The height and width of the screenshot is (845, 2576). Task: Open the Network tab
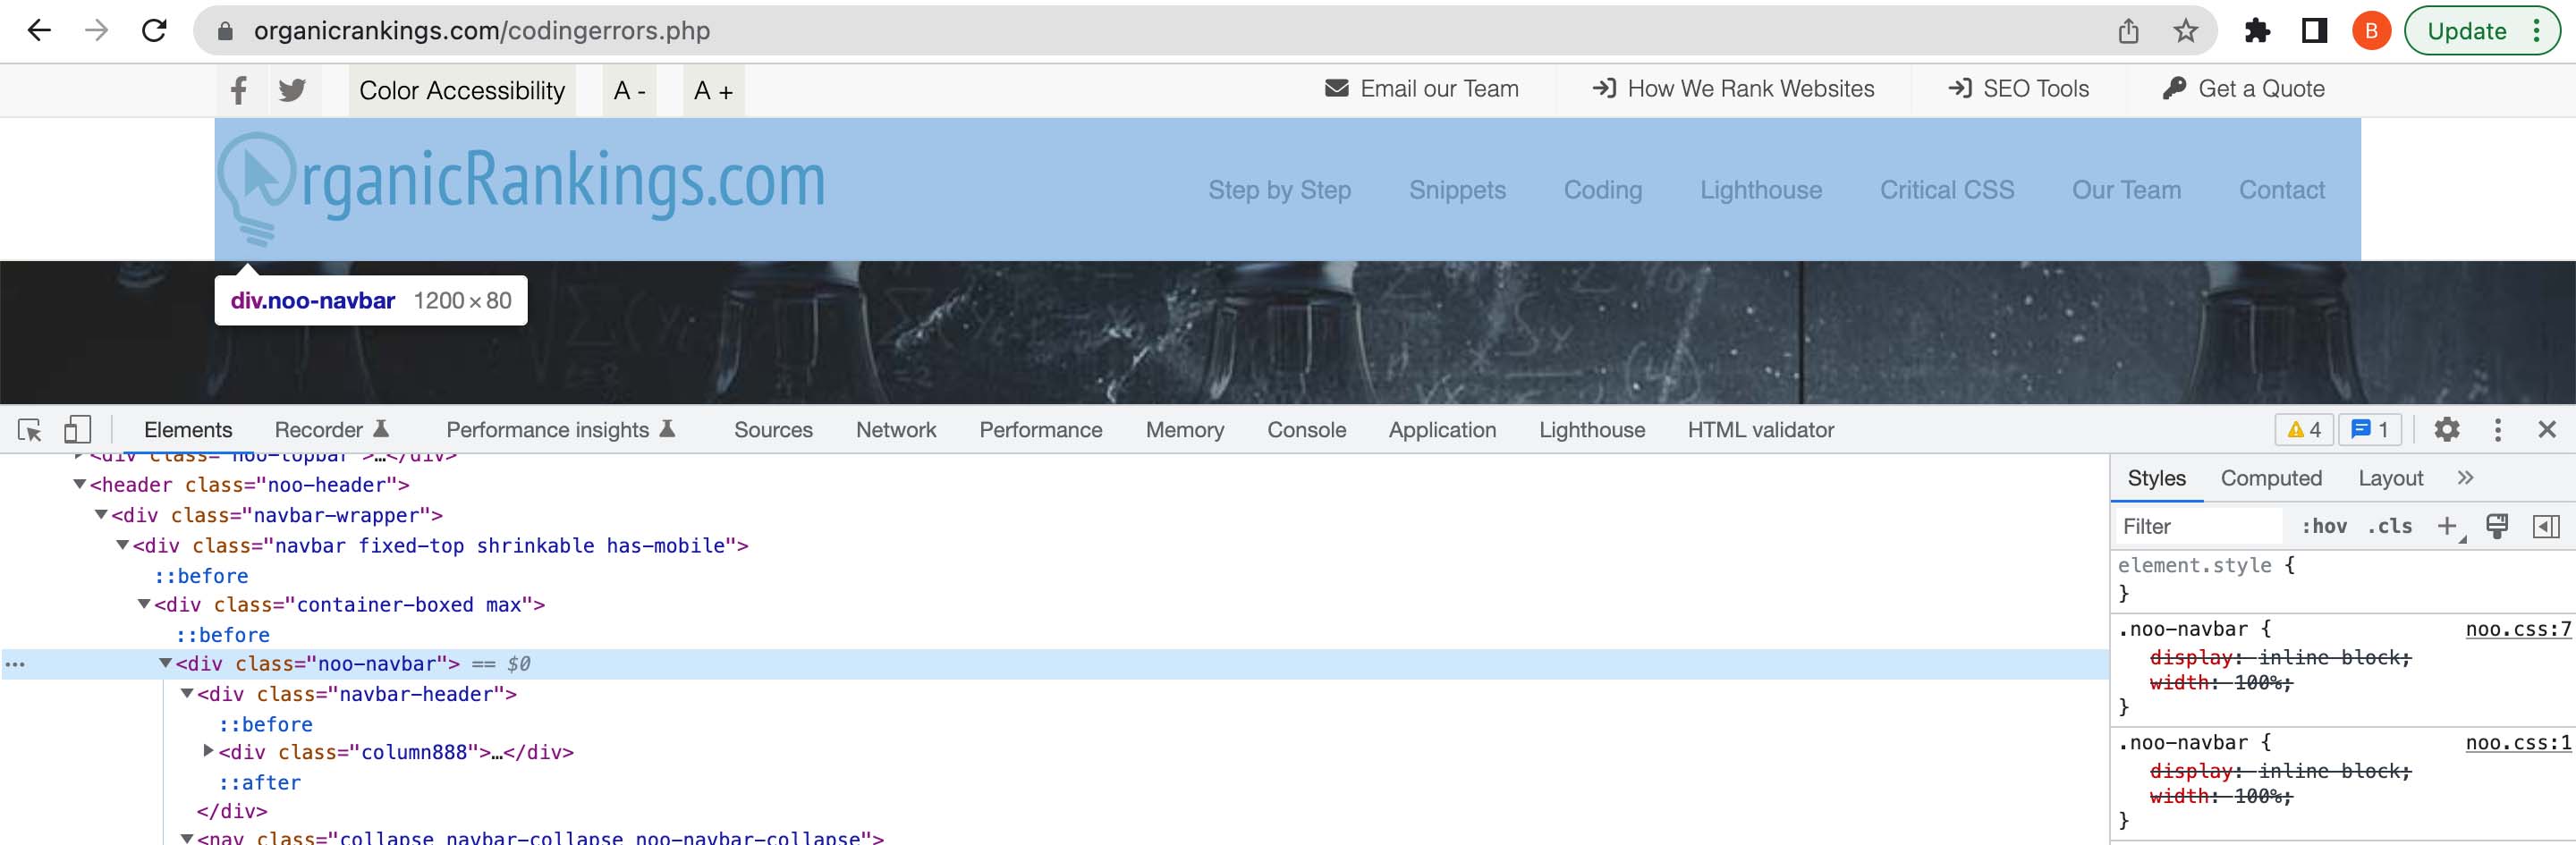click(896, 430)
